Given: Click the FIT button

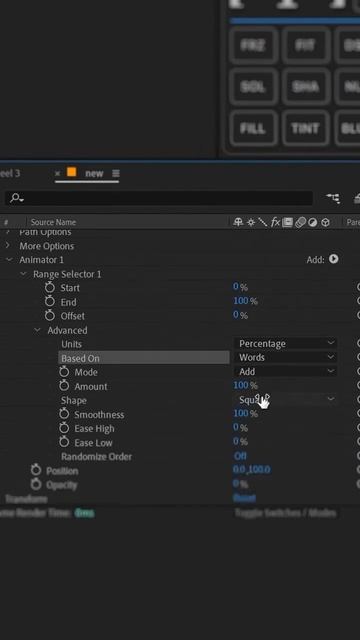Looking at the screenshot, I should (x=305, y=45).
